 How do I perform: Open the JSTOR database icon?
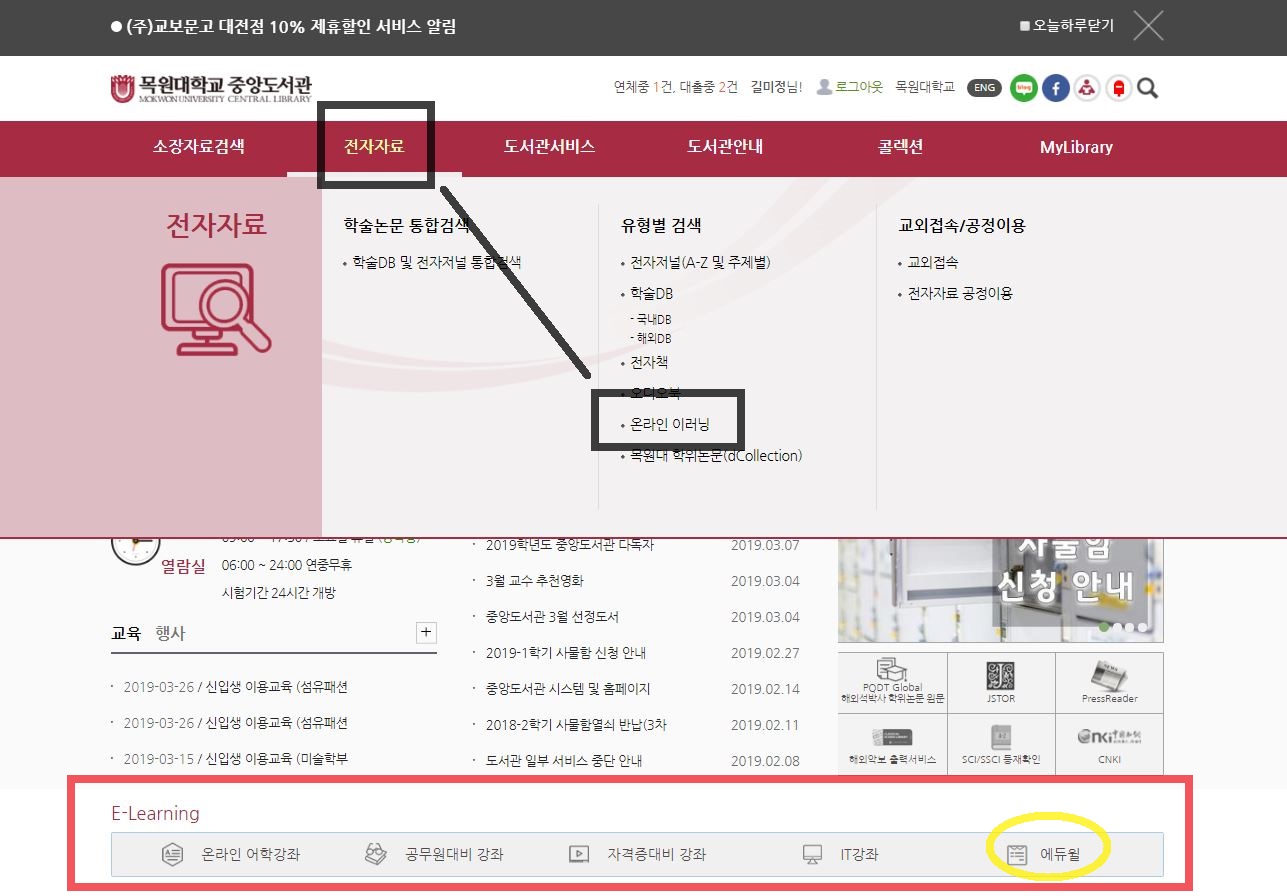[x=1000, y=682]
